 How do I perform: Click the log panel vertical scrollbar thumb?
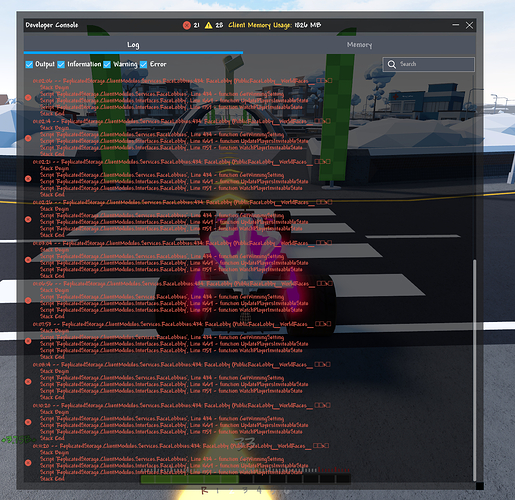[474, 370]
